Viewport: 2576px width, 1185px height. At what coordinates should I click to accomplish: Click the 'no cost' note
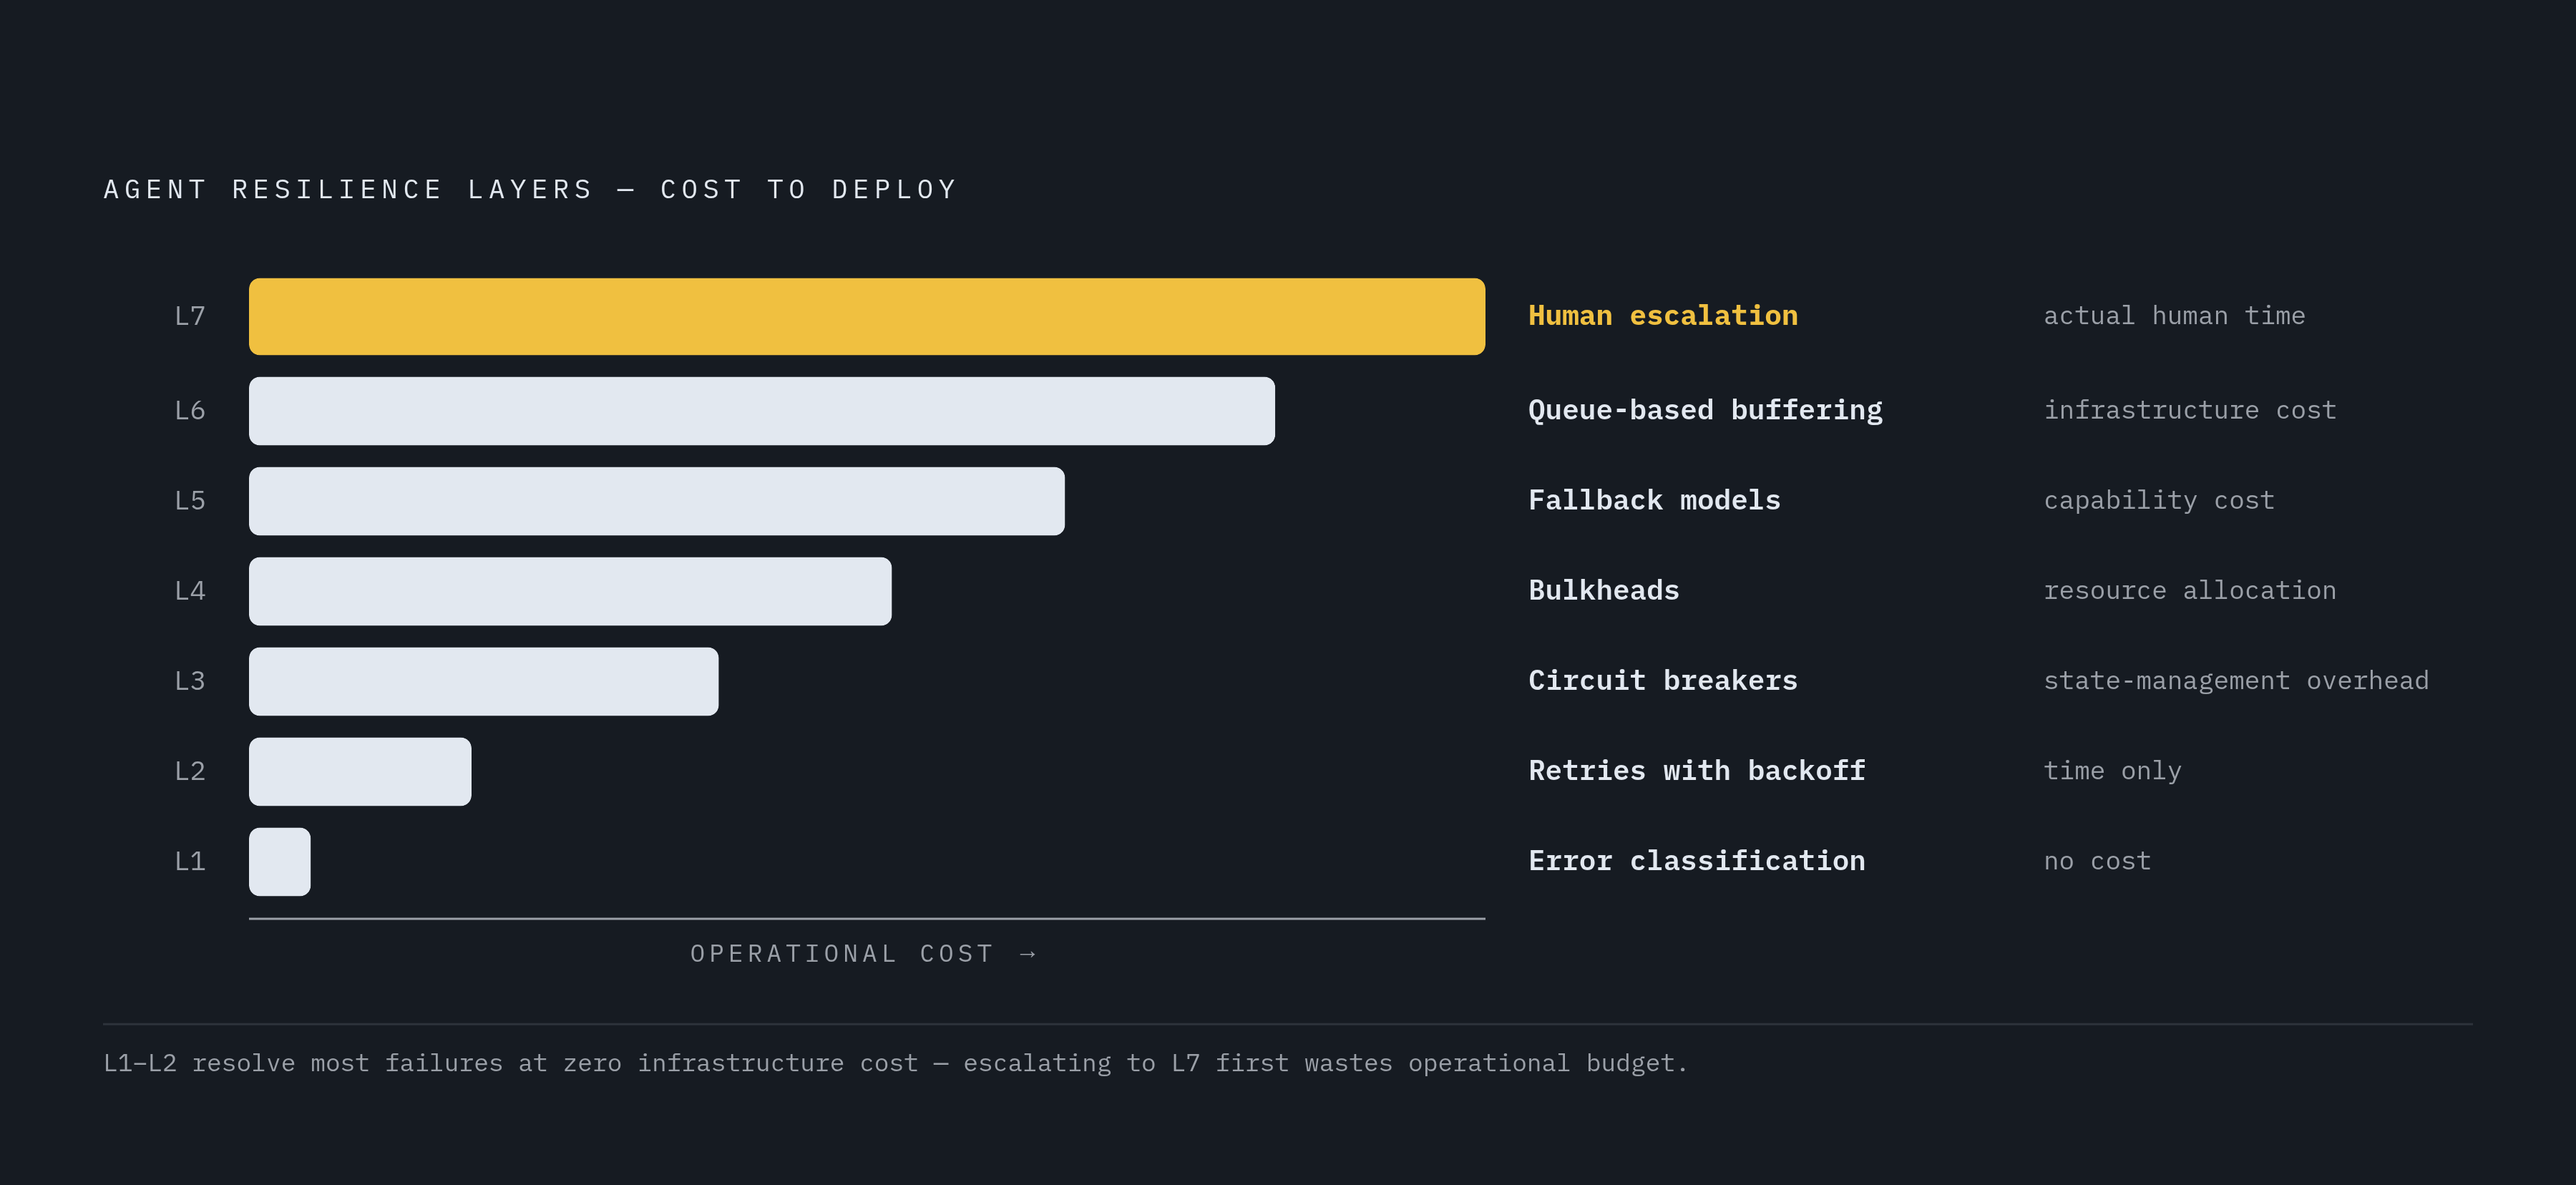tap(2097, 861)
